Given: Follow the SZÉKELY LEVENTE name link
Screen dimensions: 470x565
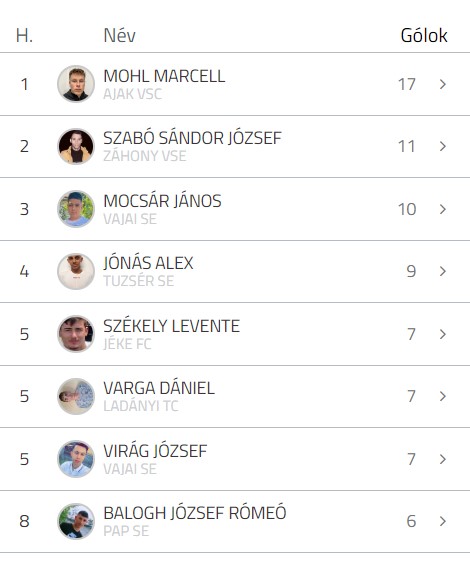Looking at the screenshot, I should (172, 326).
